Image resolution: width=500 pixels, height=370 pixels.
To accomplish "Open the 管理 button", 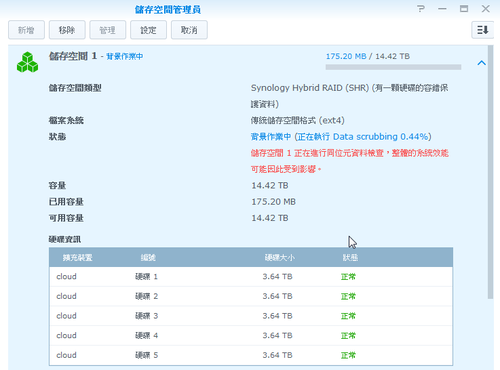I will click(x=108, y=30).
